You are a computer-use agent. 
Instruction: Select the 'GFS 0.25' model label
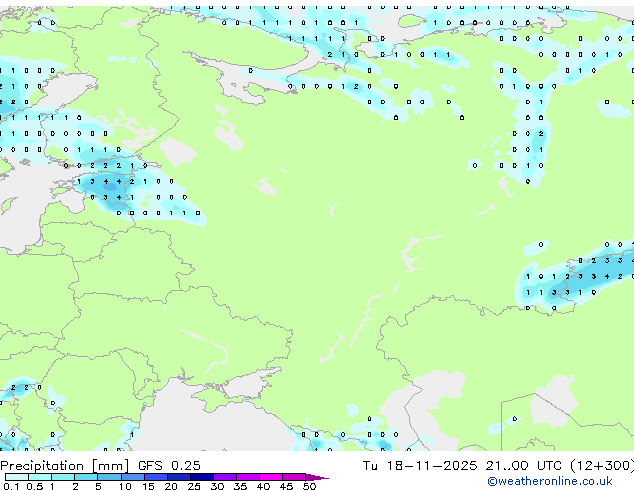point(169,466)
